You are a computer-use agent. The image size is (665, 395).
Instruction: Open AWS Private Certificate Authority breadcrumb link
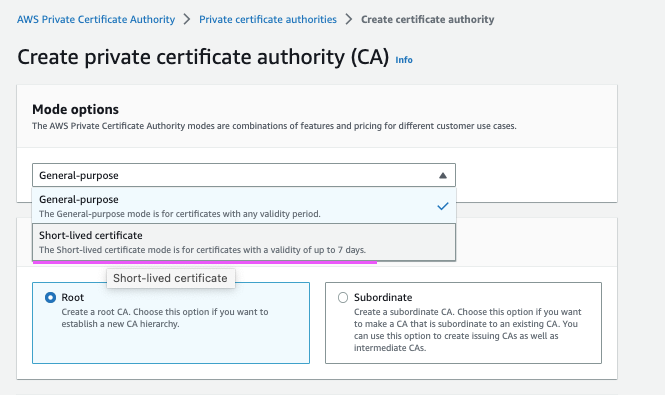[x=96, y=20]
